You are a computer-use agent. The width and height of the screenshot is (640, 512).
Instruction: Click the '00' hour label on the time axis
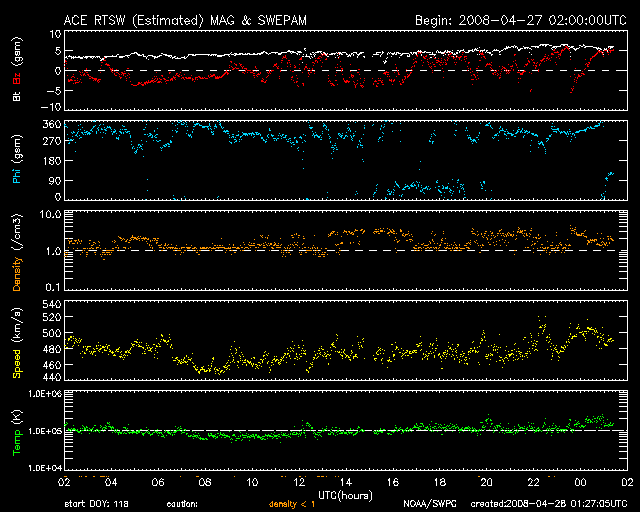pos(580,482)
